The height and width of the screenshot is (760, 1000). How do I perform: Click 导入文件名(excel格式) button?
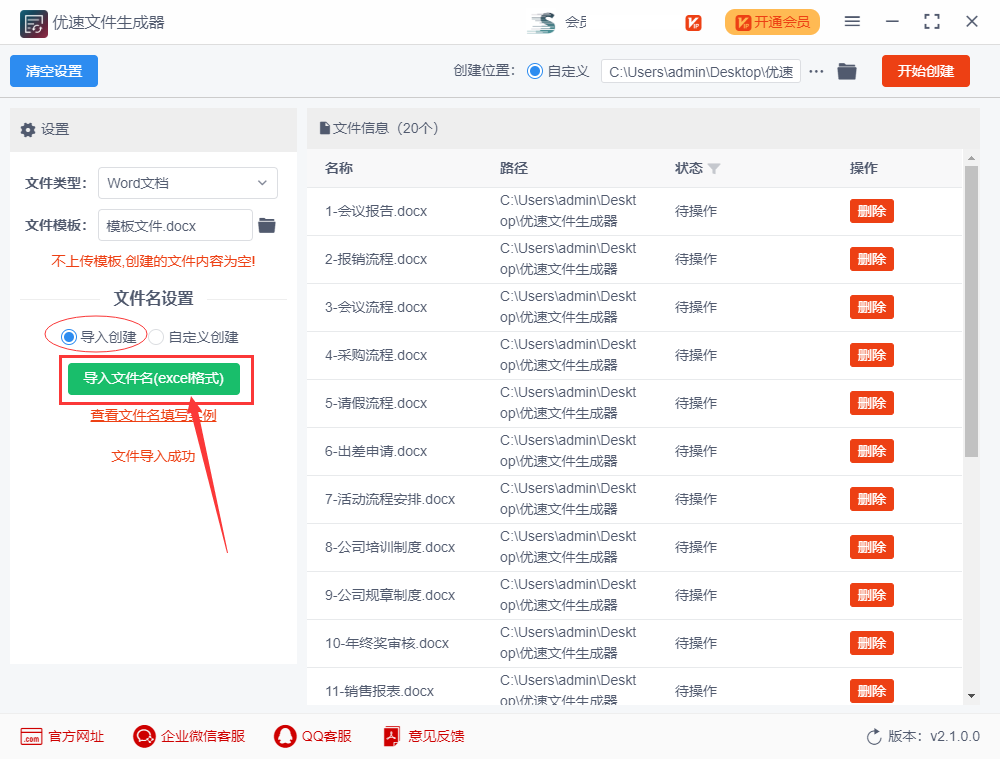[x=154, y=379]
